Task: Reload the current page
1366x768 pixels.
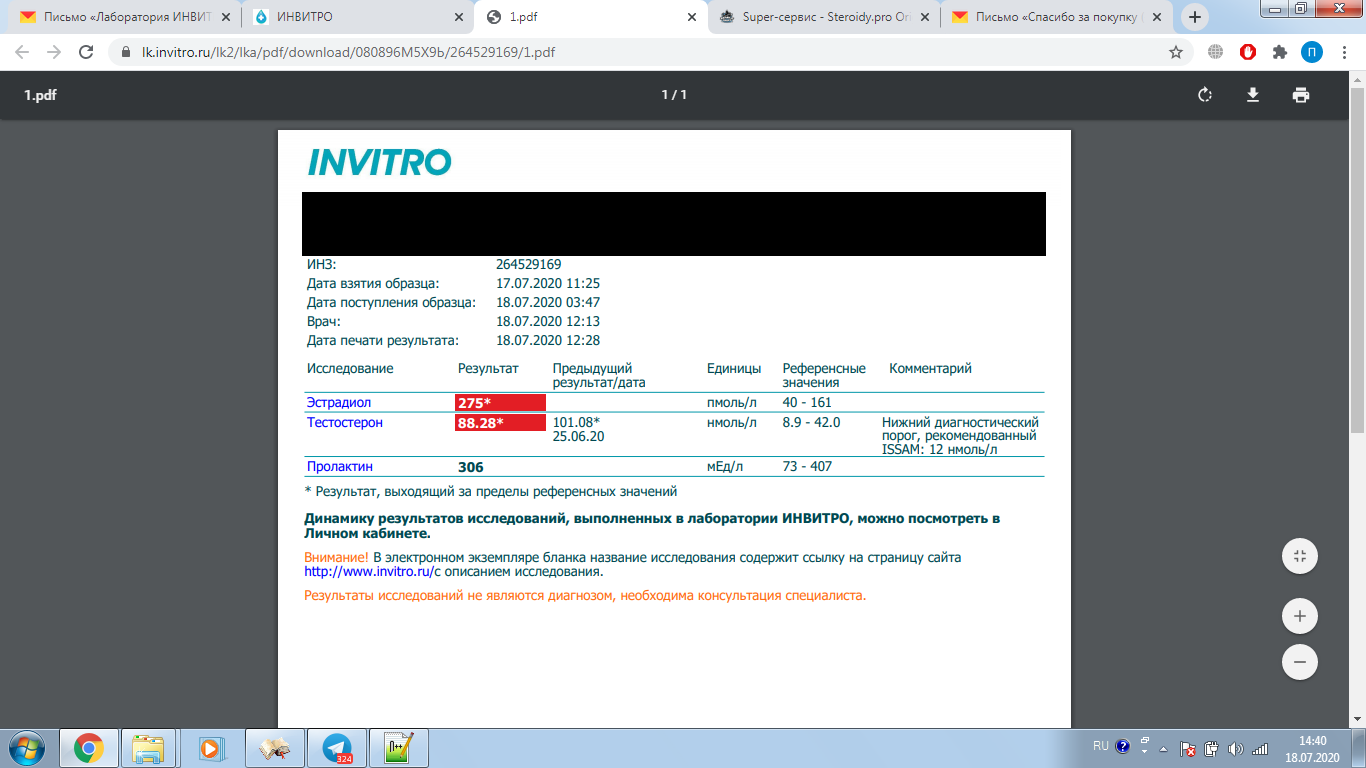Action: [86, 52]
